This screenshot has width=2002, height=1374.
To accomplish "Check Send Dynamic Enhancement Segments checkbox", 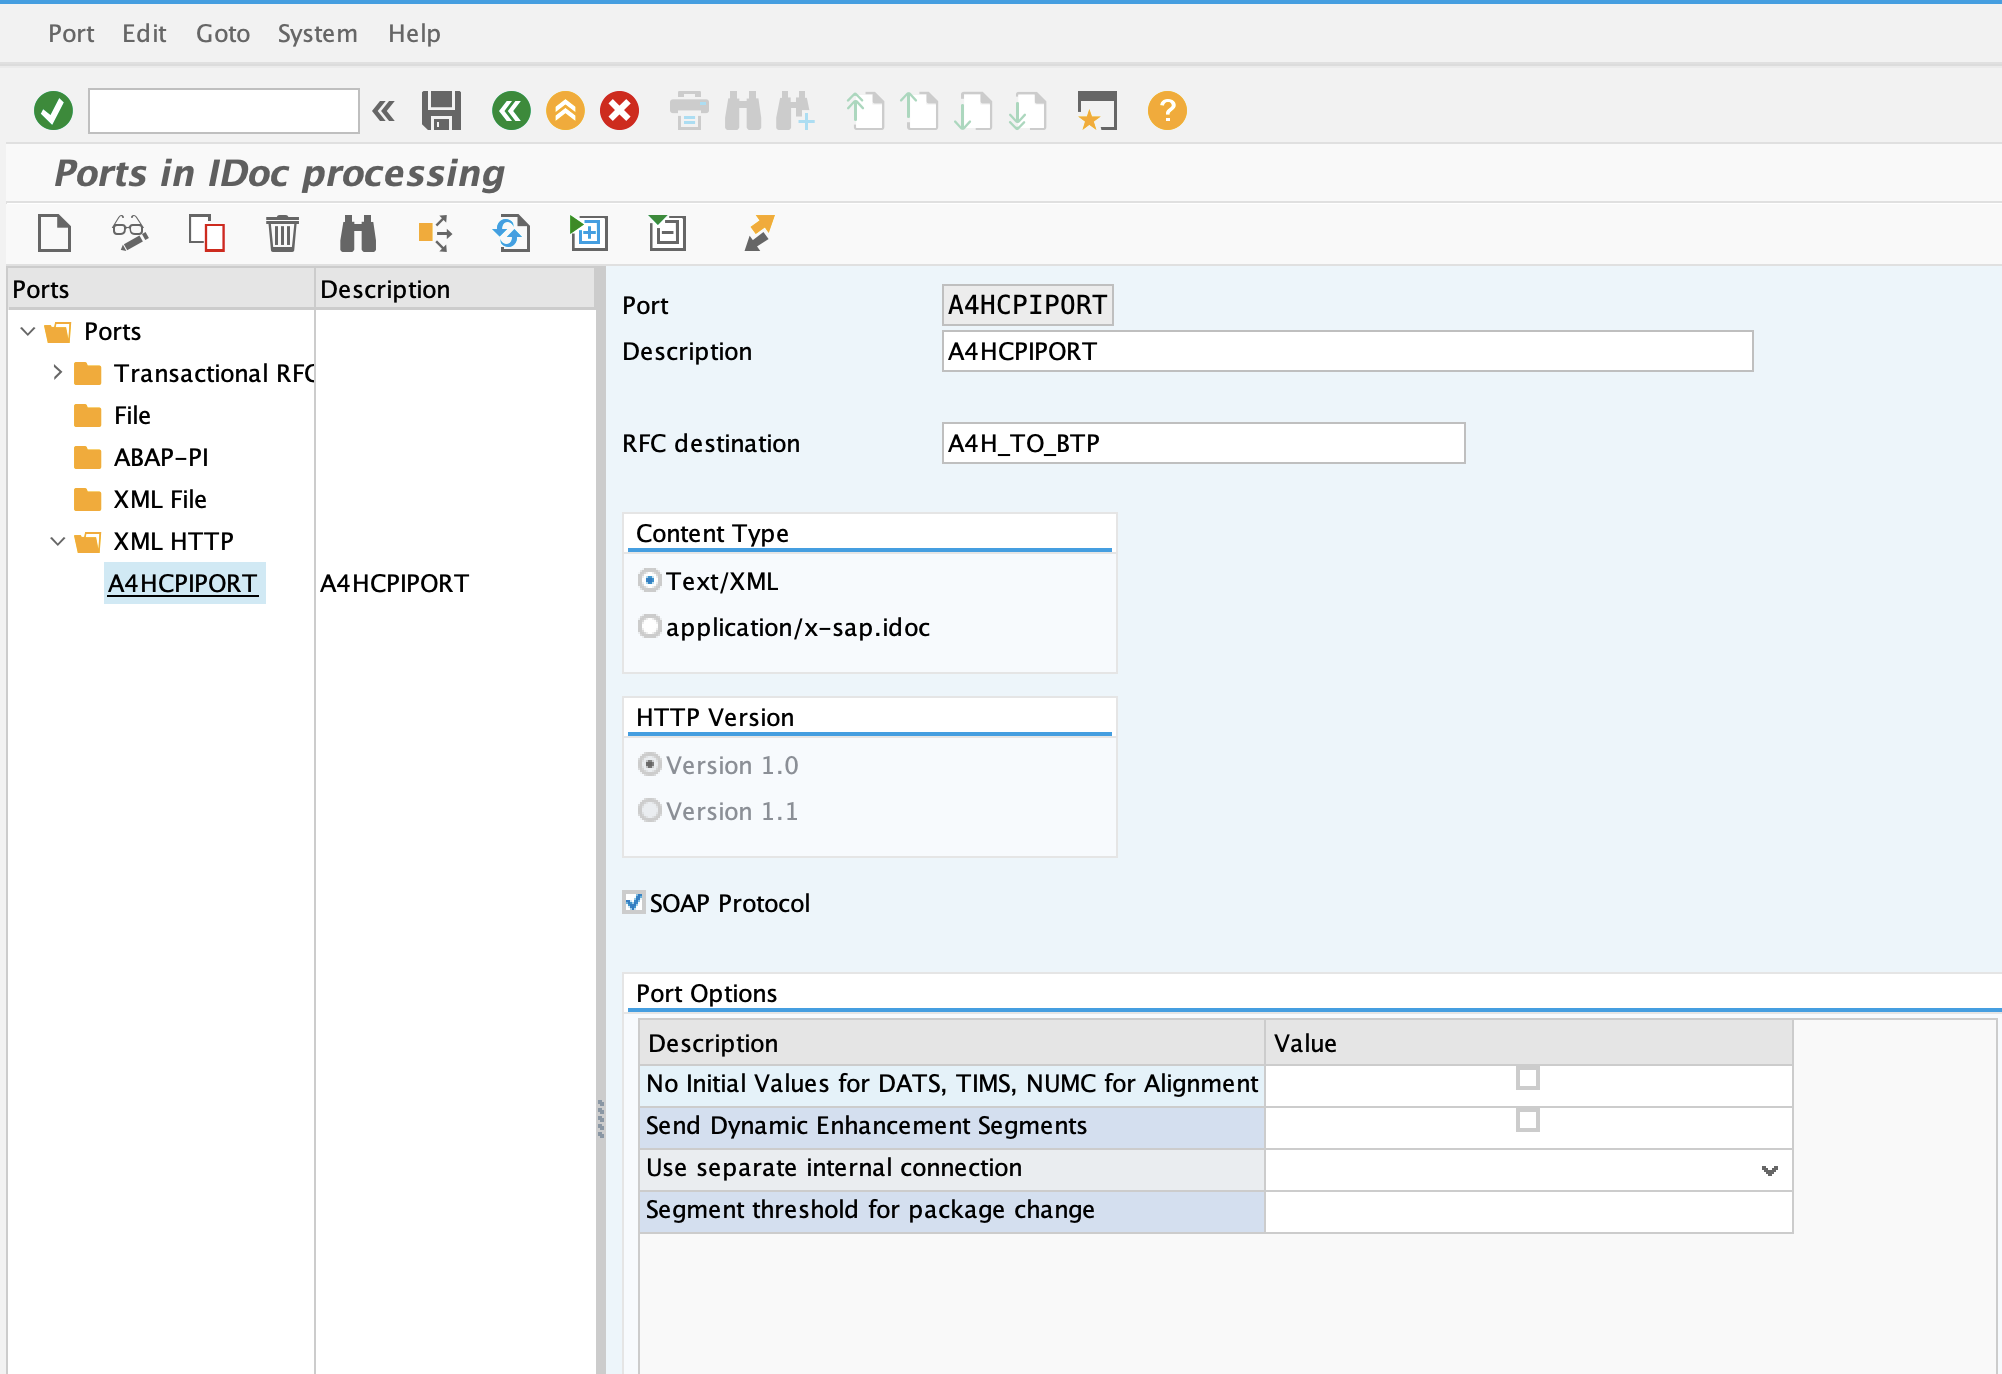I will pos(1528,1120).
